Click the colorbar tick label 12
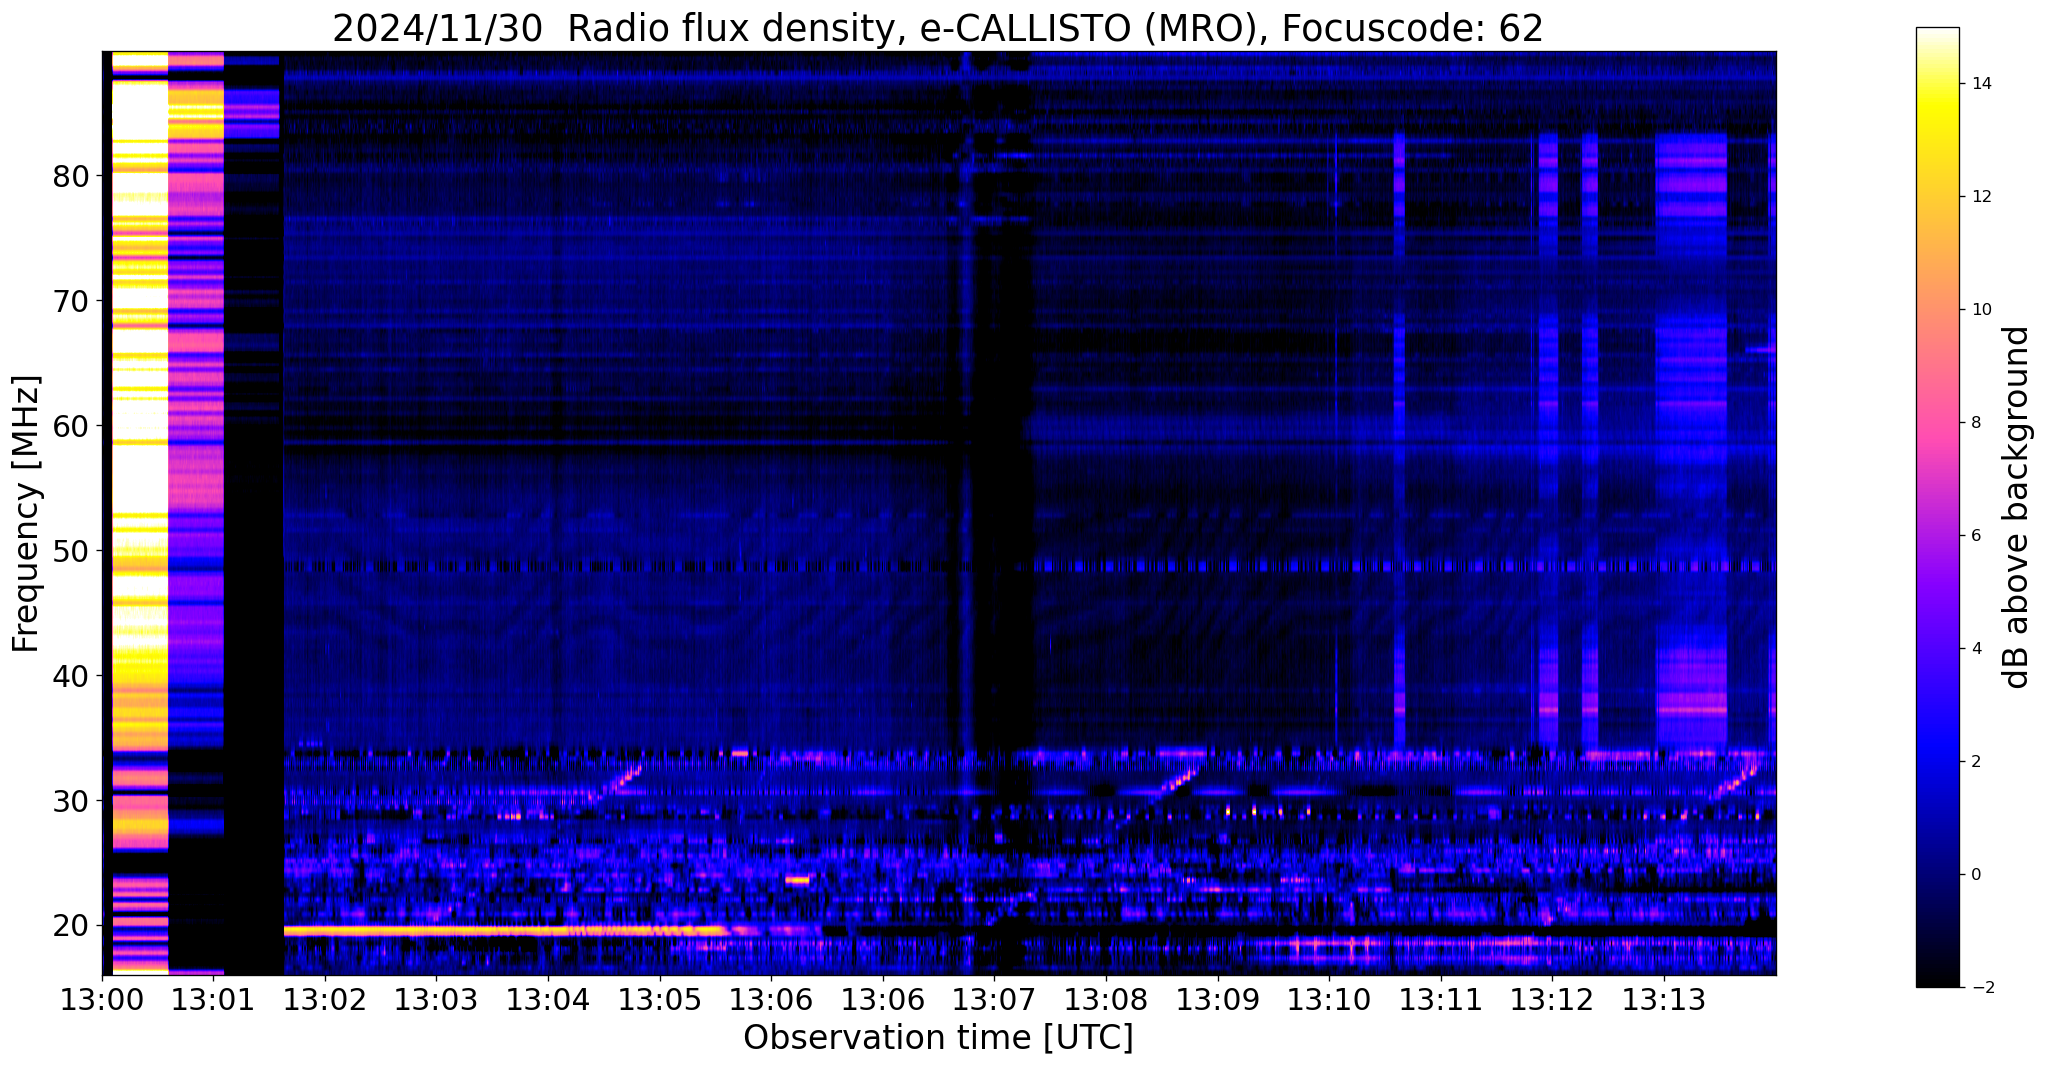The height and width of the screenshot is (1067, 2047). [x=1979, y=197]
